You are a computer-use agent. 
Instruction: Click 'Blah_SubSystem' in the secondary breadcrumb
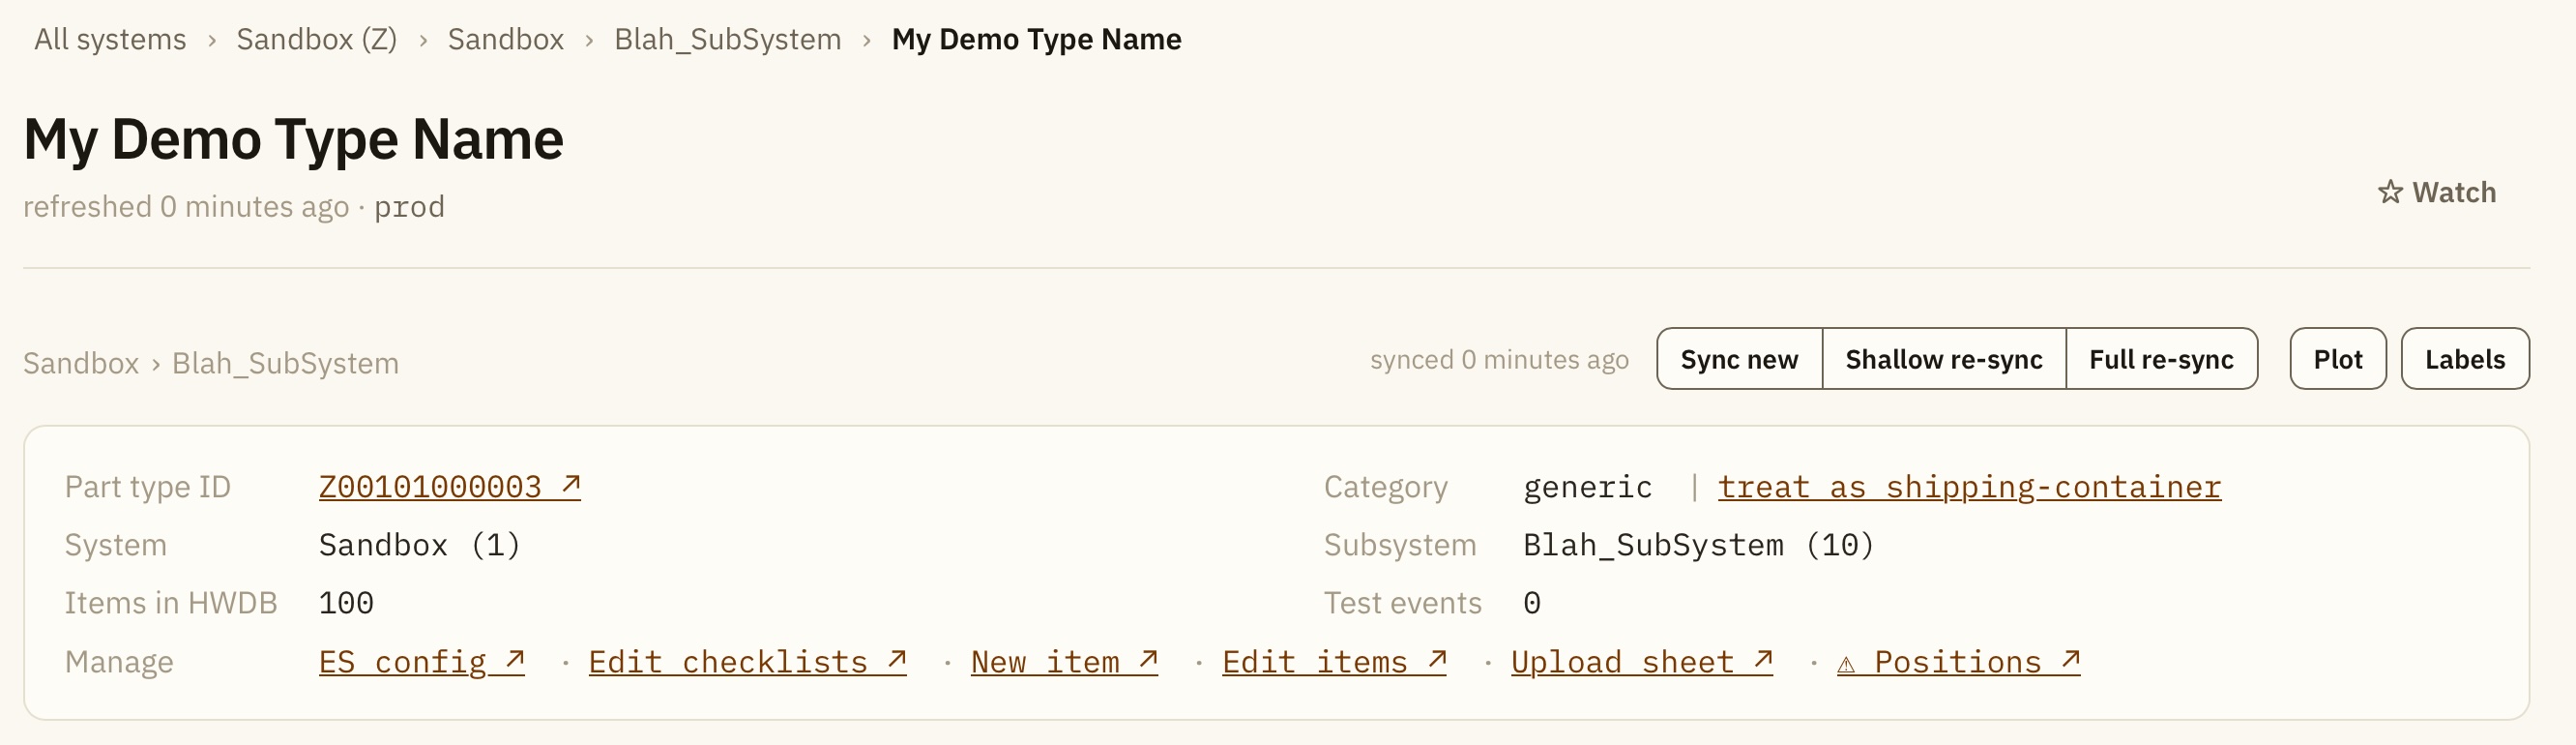[285, 363]
